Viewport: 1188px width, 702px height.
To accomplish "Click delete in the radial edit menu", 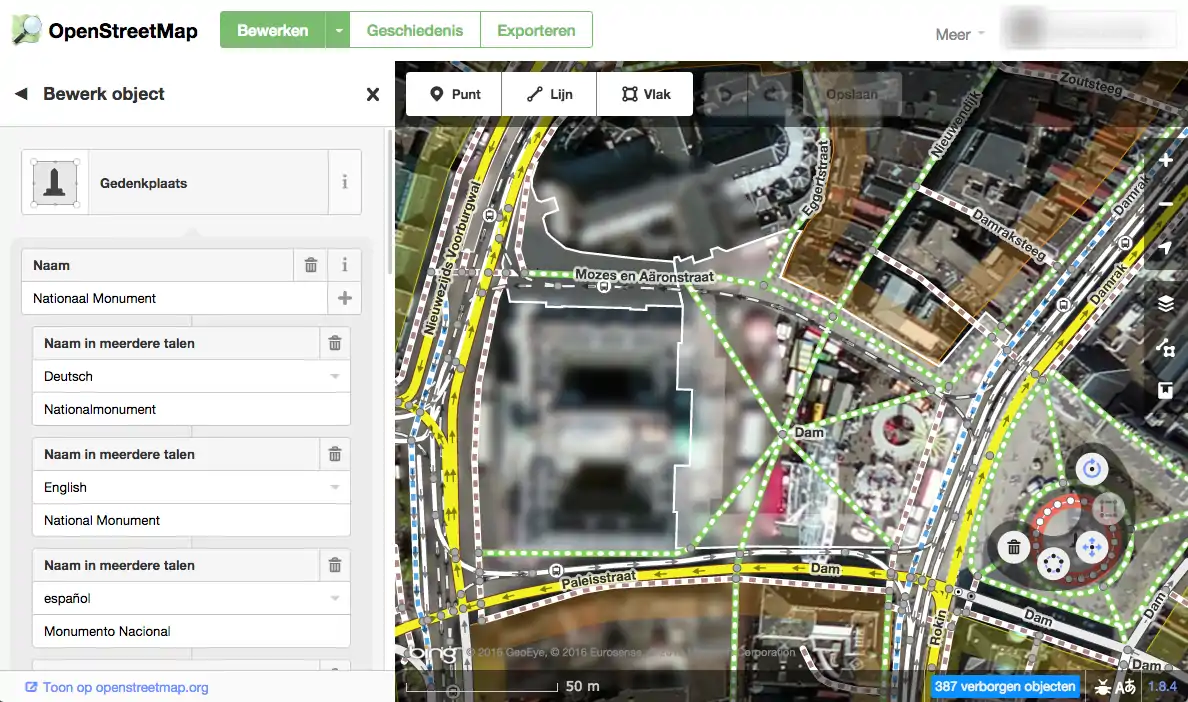I will pos(1014,547).
